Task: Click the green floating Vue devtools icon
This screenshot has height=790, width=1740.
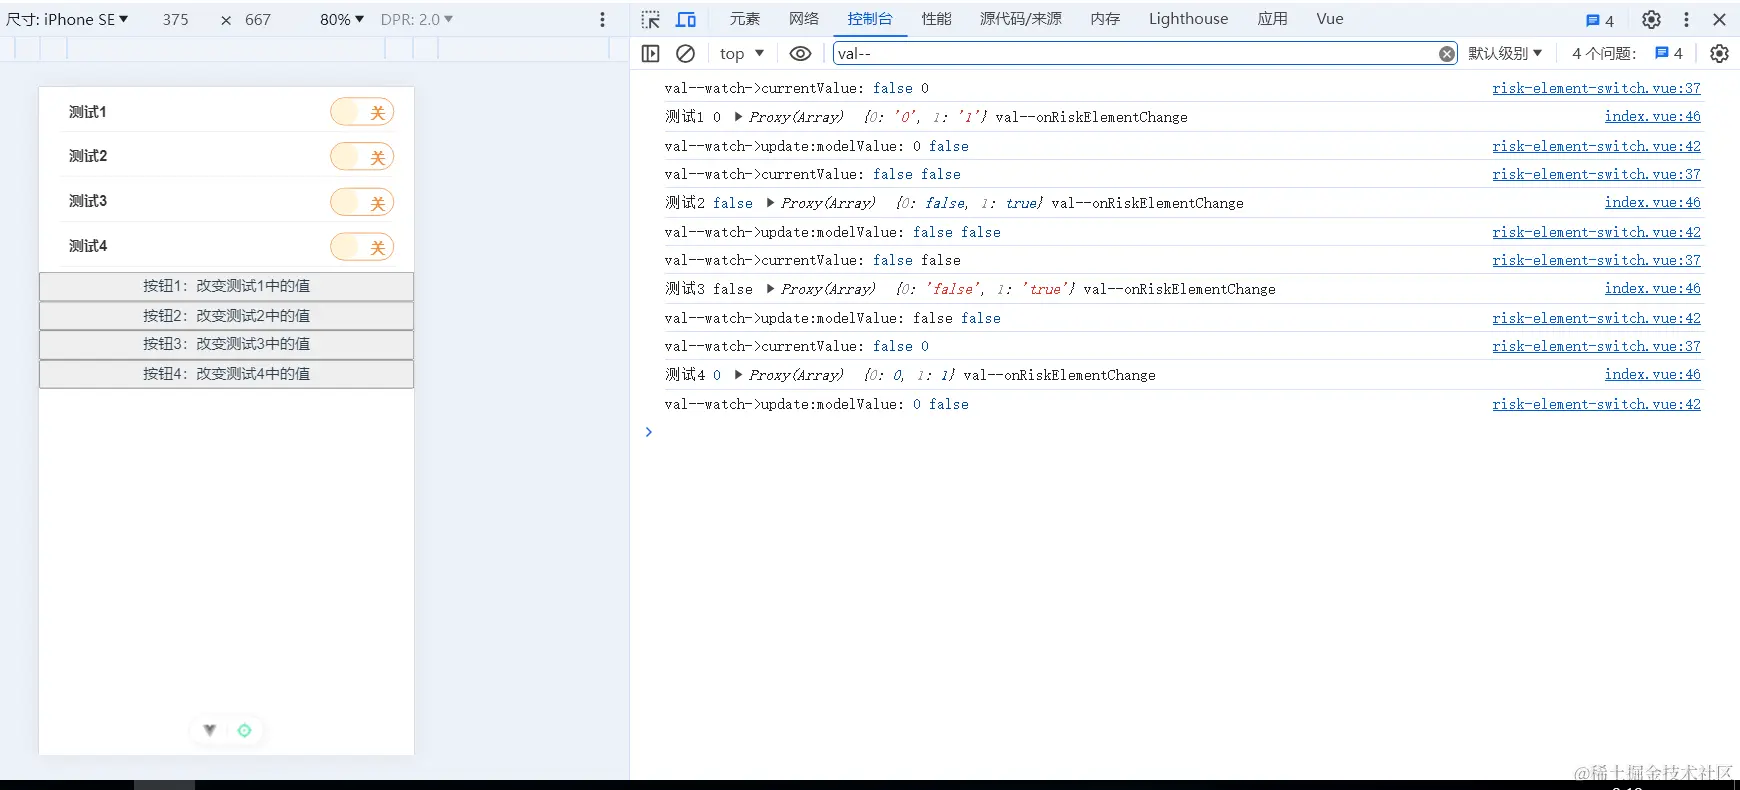Action: (244, 730)
